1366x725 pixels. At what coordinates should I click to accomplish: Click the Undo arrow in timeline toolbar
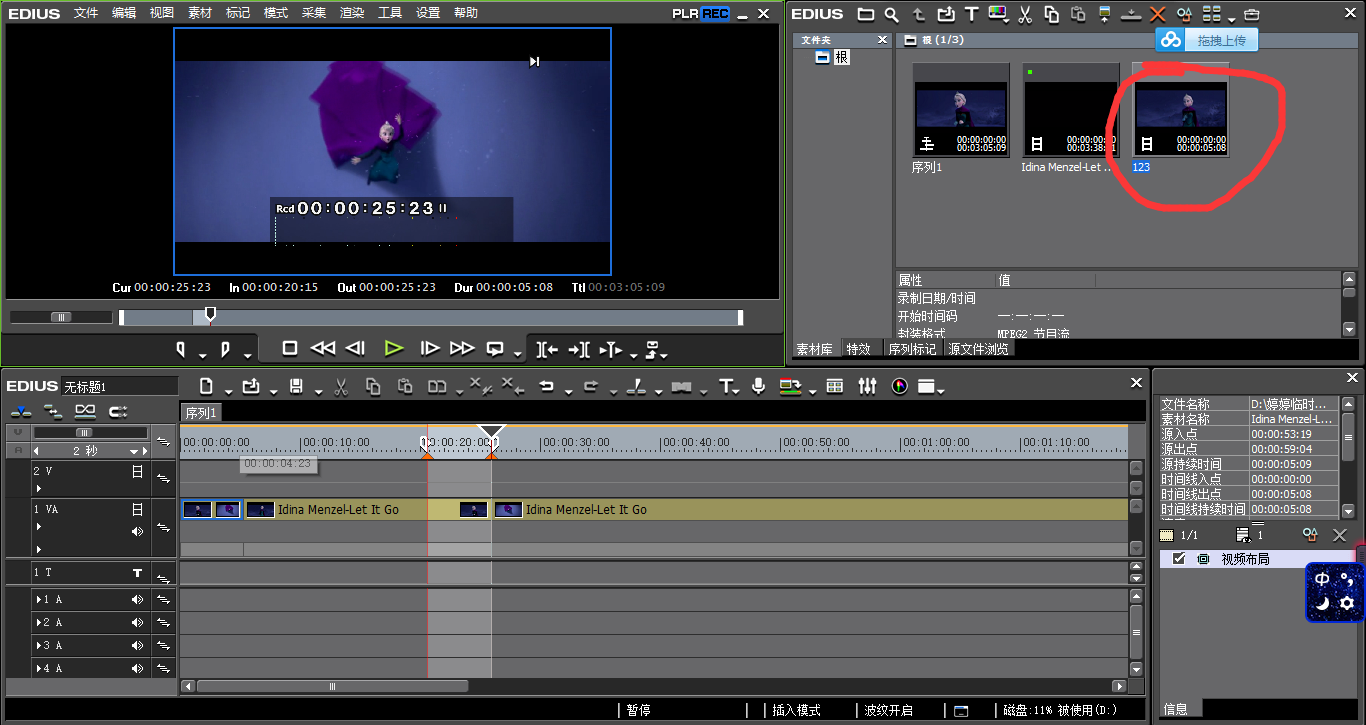546,386
